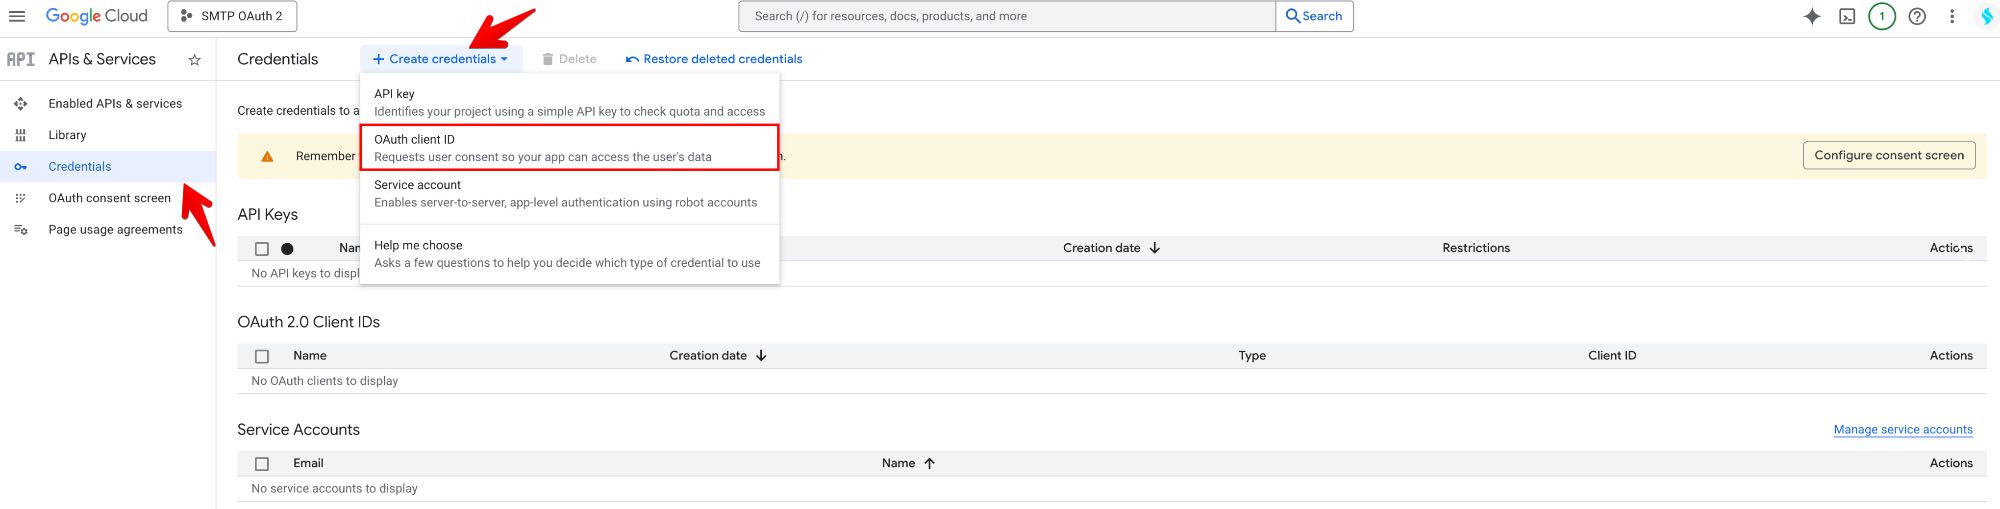This screenshot has height=509, width=2000.
Task: Pin APIs & Services with star icon
Action: (194, 60)
